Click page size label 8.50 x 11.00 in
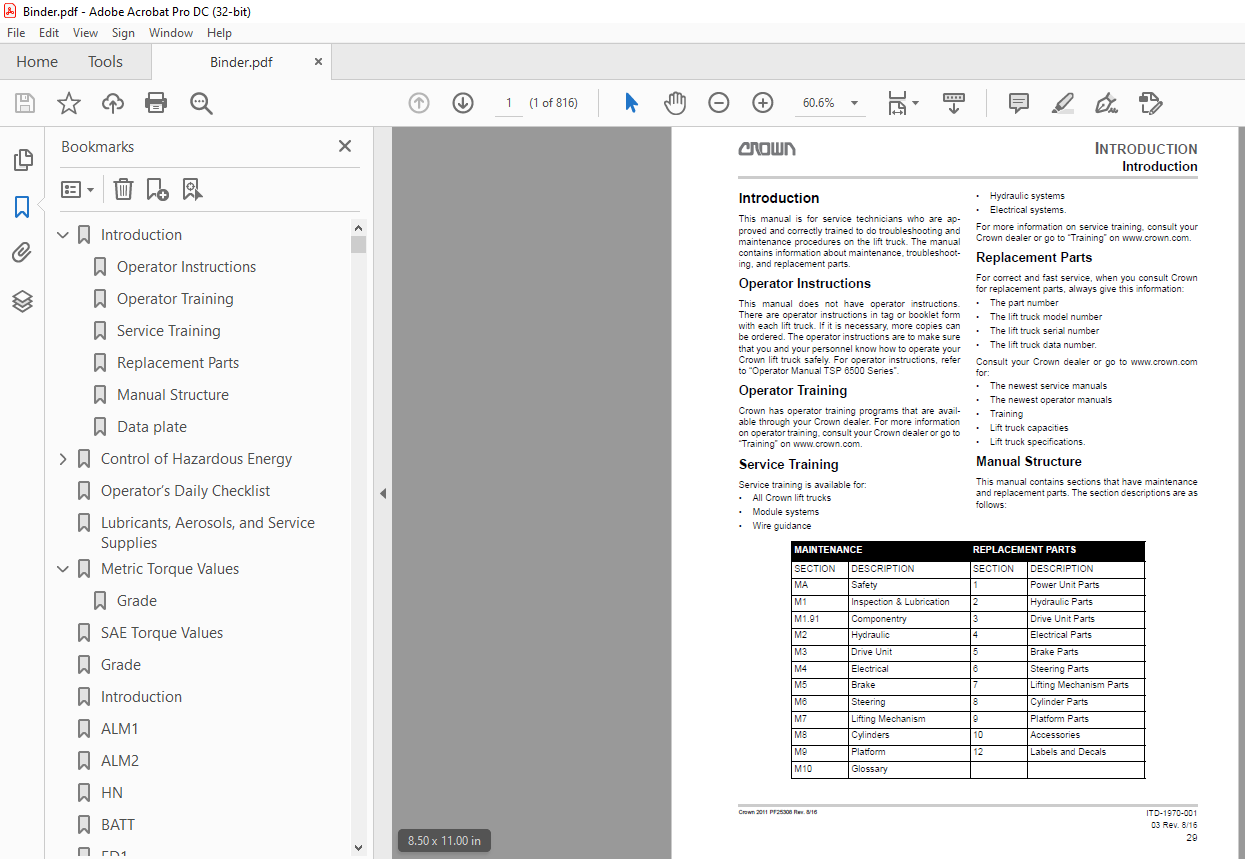 [x=444, y=841]
